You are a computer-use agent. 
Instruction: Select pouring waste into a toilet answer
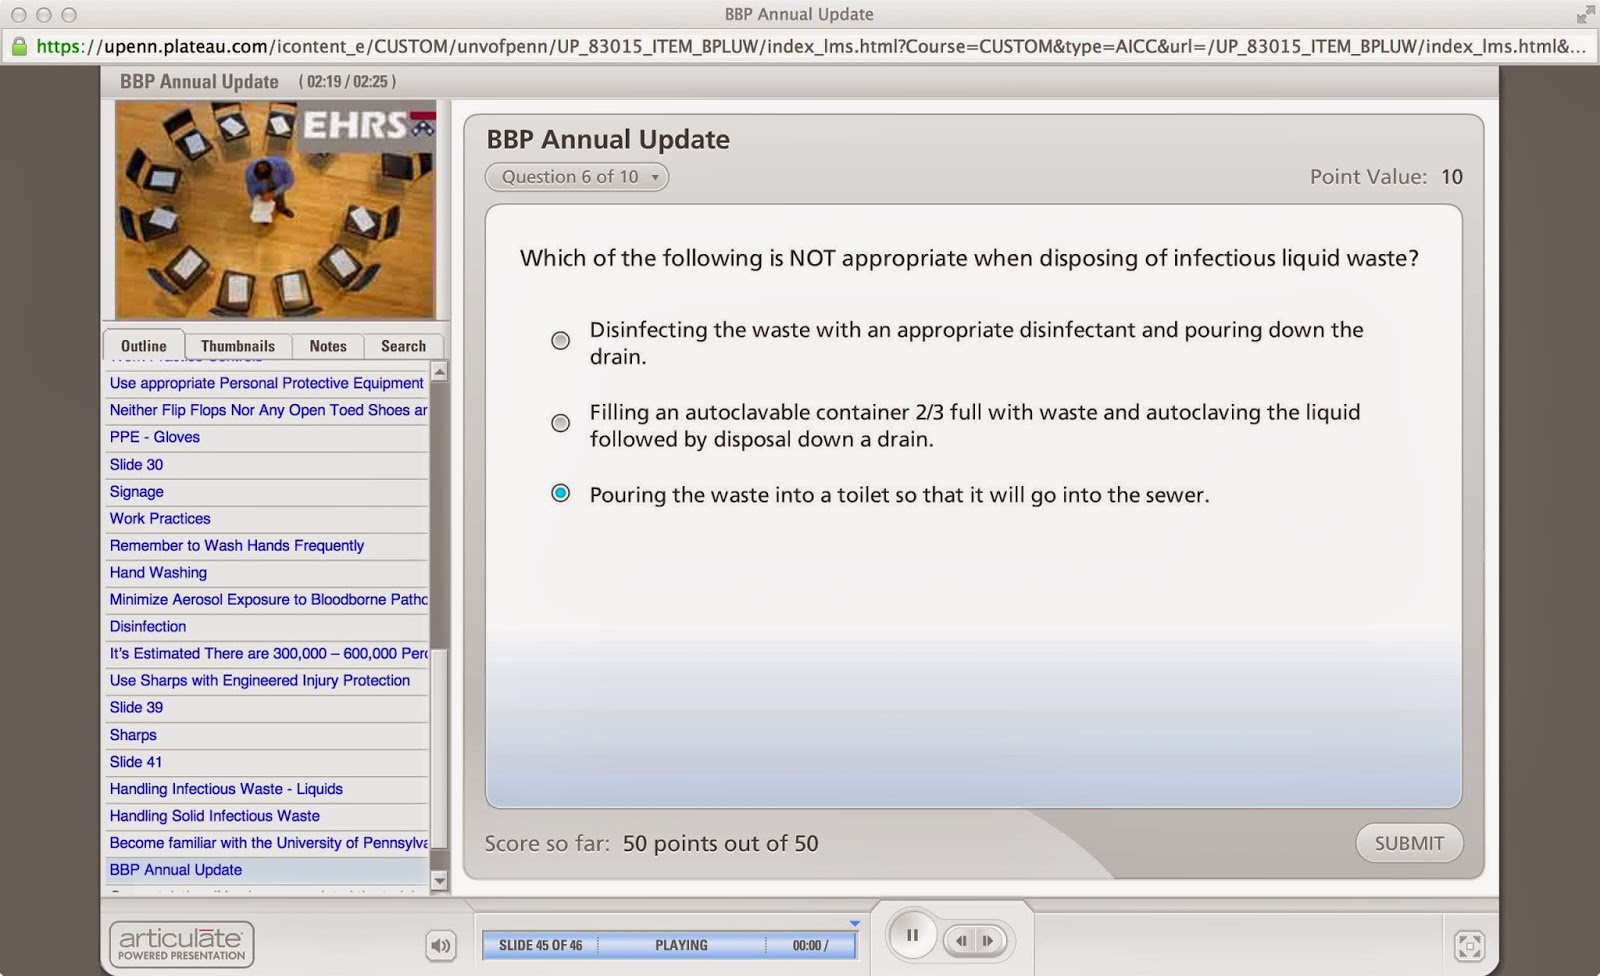pyautogui.click(x=559, y=492)
